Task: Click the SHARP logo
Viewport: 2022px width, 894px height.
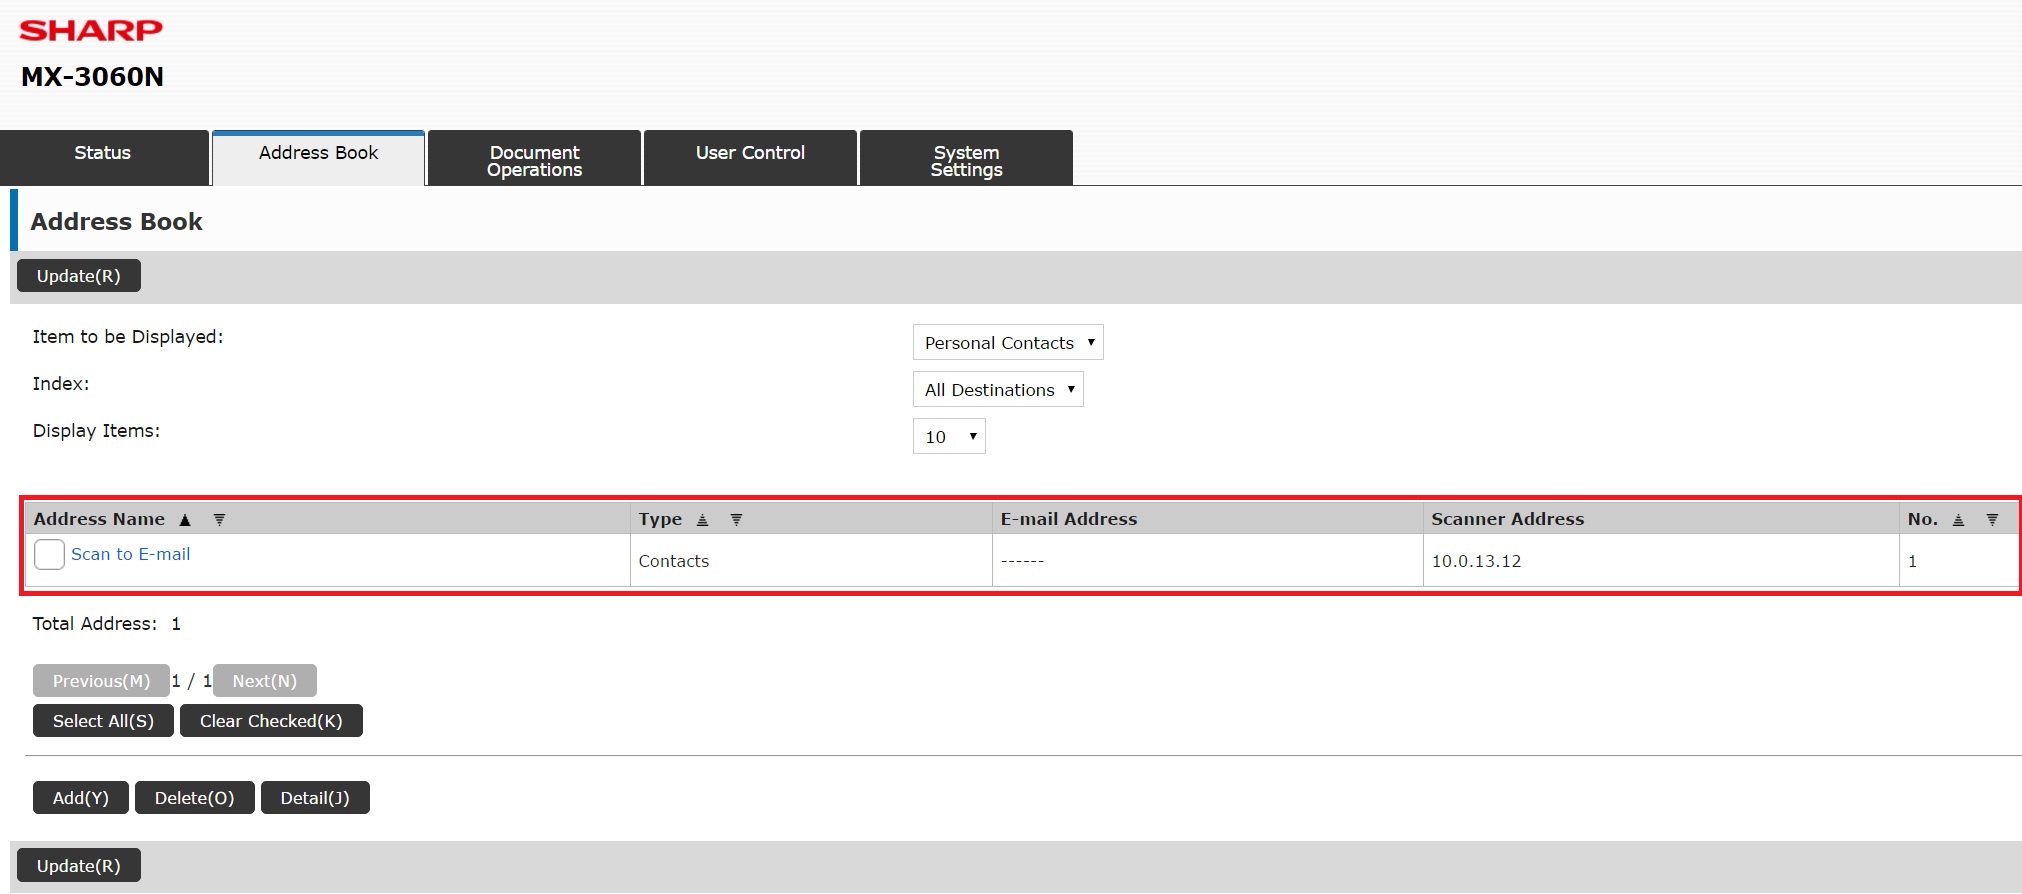Action: pos(91,31)
